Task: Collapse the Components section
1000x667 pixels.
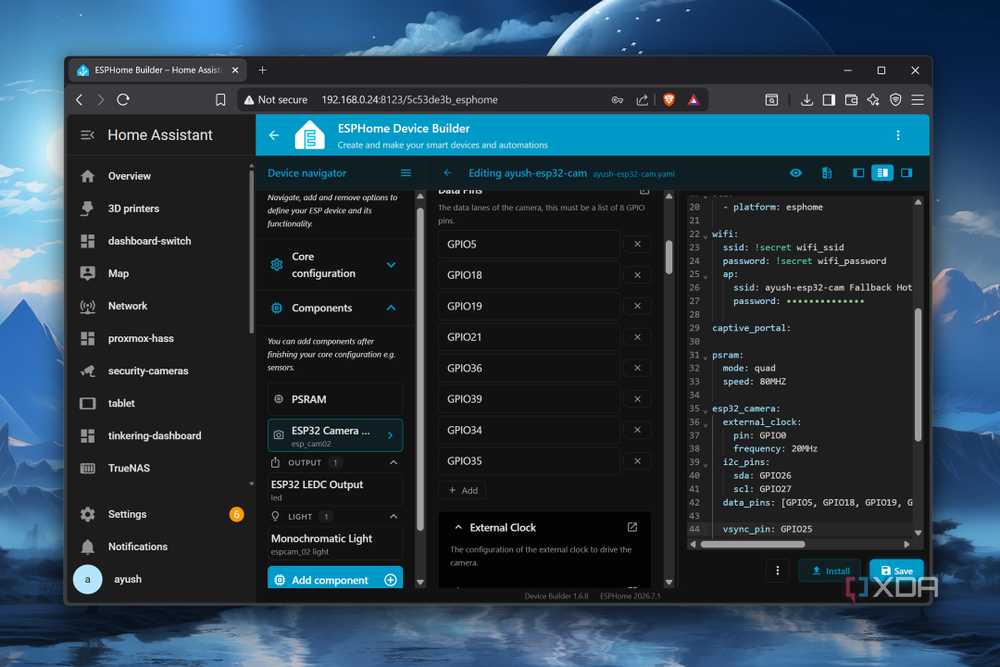Action: 335,308
